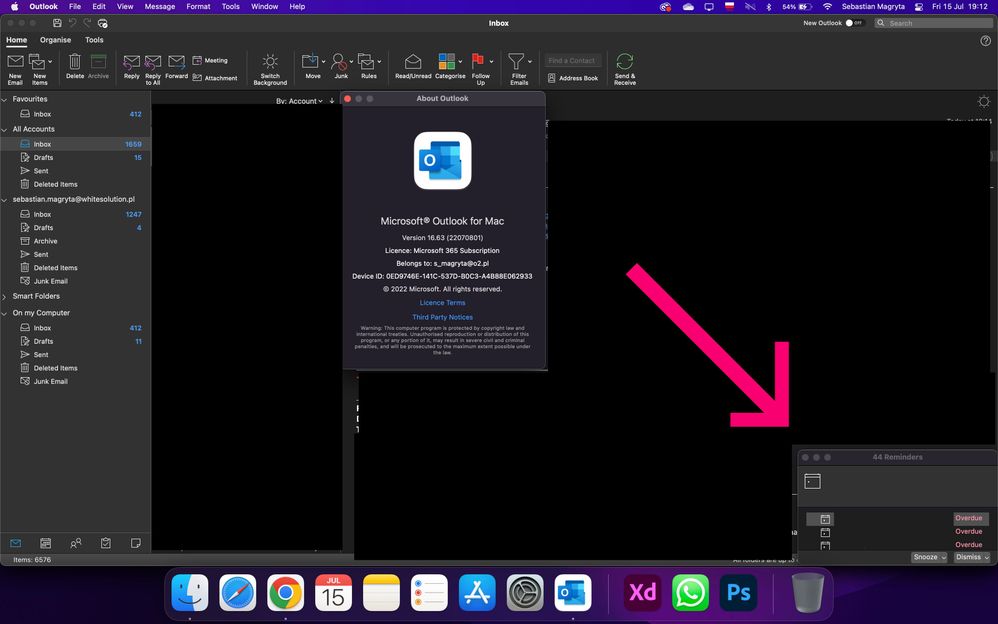Click in the Search field
The height and width of the screenshot is (624, 998).
[x=930, y=22]
